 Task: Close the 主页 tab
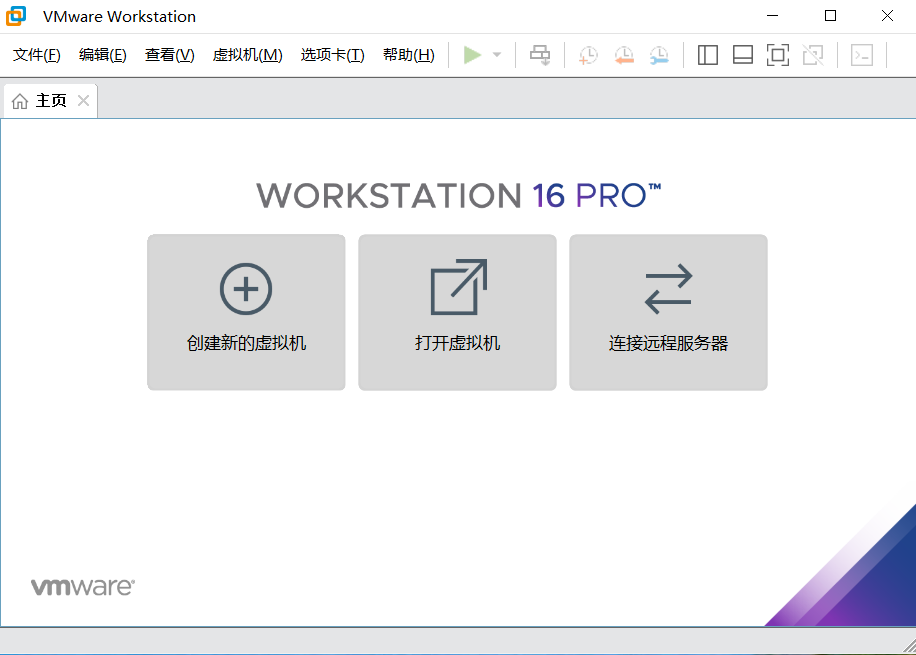pos(84,100)
